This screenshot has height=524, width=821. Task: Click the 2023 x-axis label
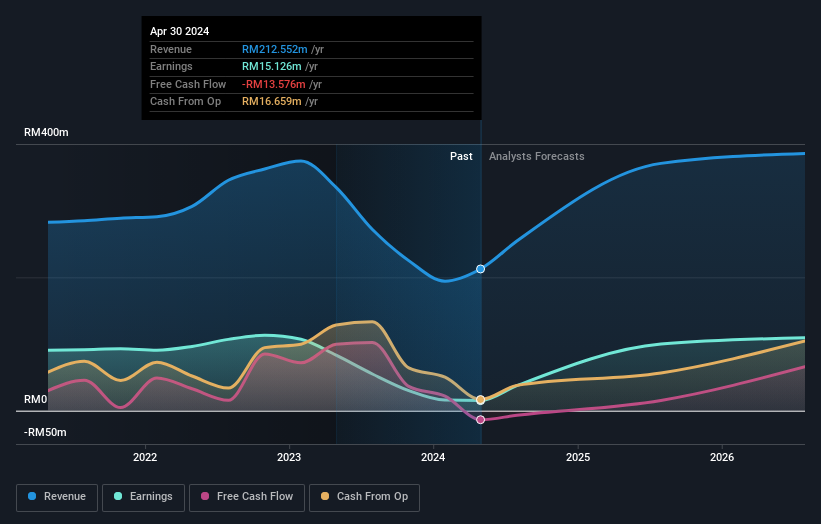point(289,457)
